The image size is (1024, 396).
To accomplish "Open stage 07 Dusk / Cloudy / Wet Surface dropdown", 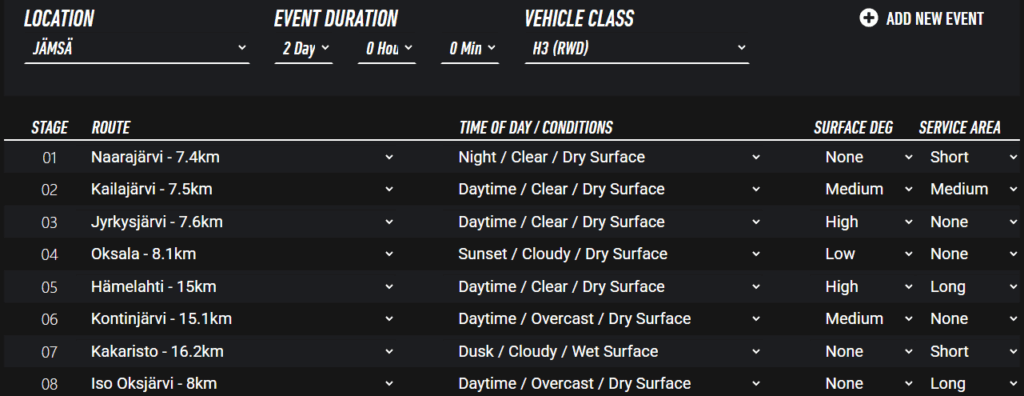I will coord(610,352).
